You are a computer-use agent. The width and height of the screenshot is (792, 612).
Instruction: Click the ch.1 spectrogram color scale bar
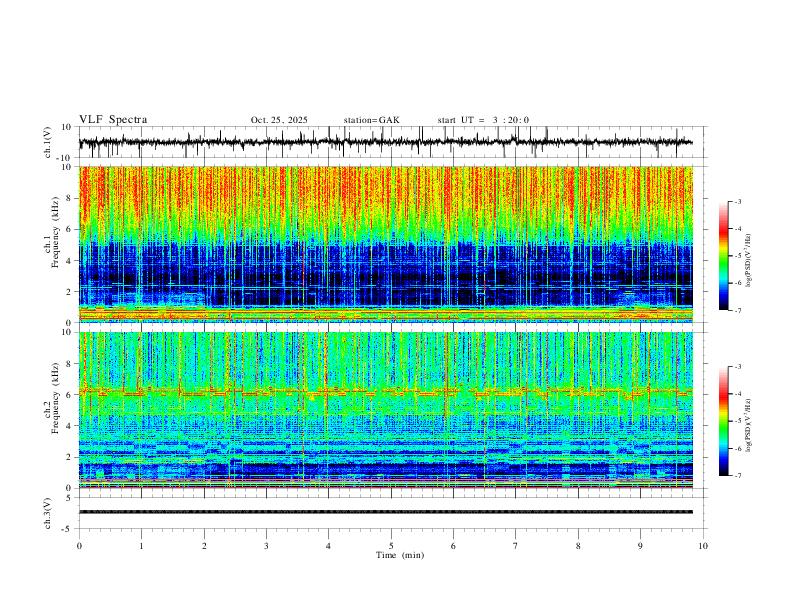[x=723, y=256]
